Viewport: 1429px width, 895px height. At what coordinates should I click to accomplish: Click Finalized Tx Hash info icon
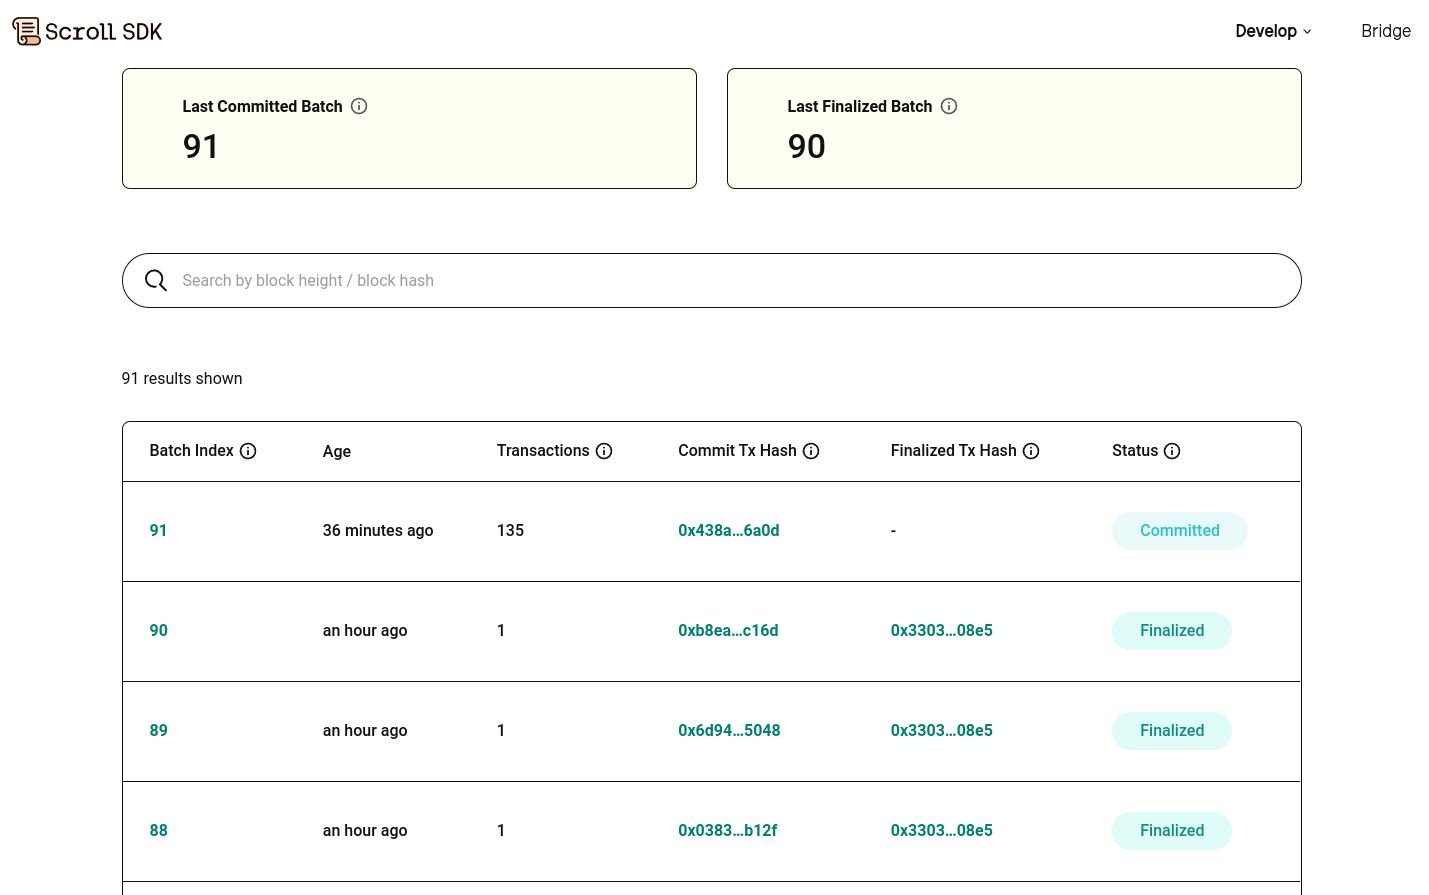click(1031, 451)
